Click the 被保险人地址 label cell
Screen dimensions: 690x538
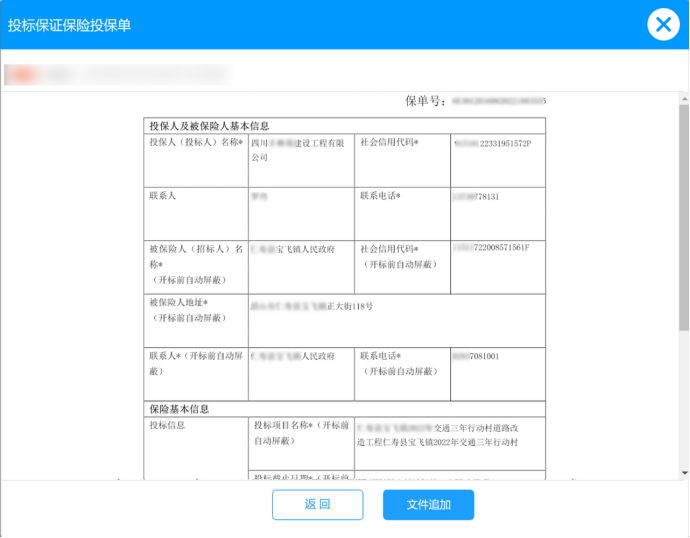pyautogui.click(x=185, y=309)
